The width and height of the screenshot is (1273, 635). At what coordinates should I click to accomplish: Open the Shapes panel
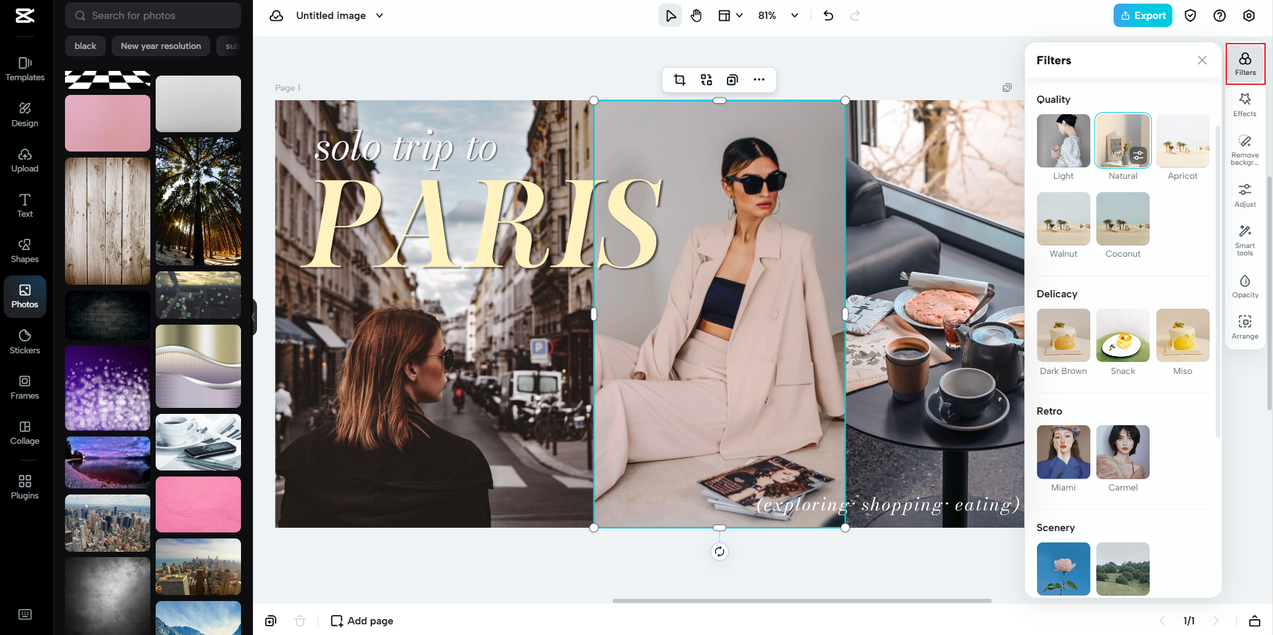25,250
